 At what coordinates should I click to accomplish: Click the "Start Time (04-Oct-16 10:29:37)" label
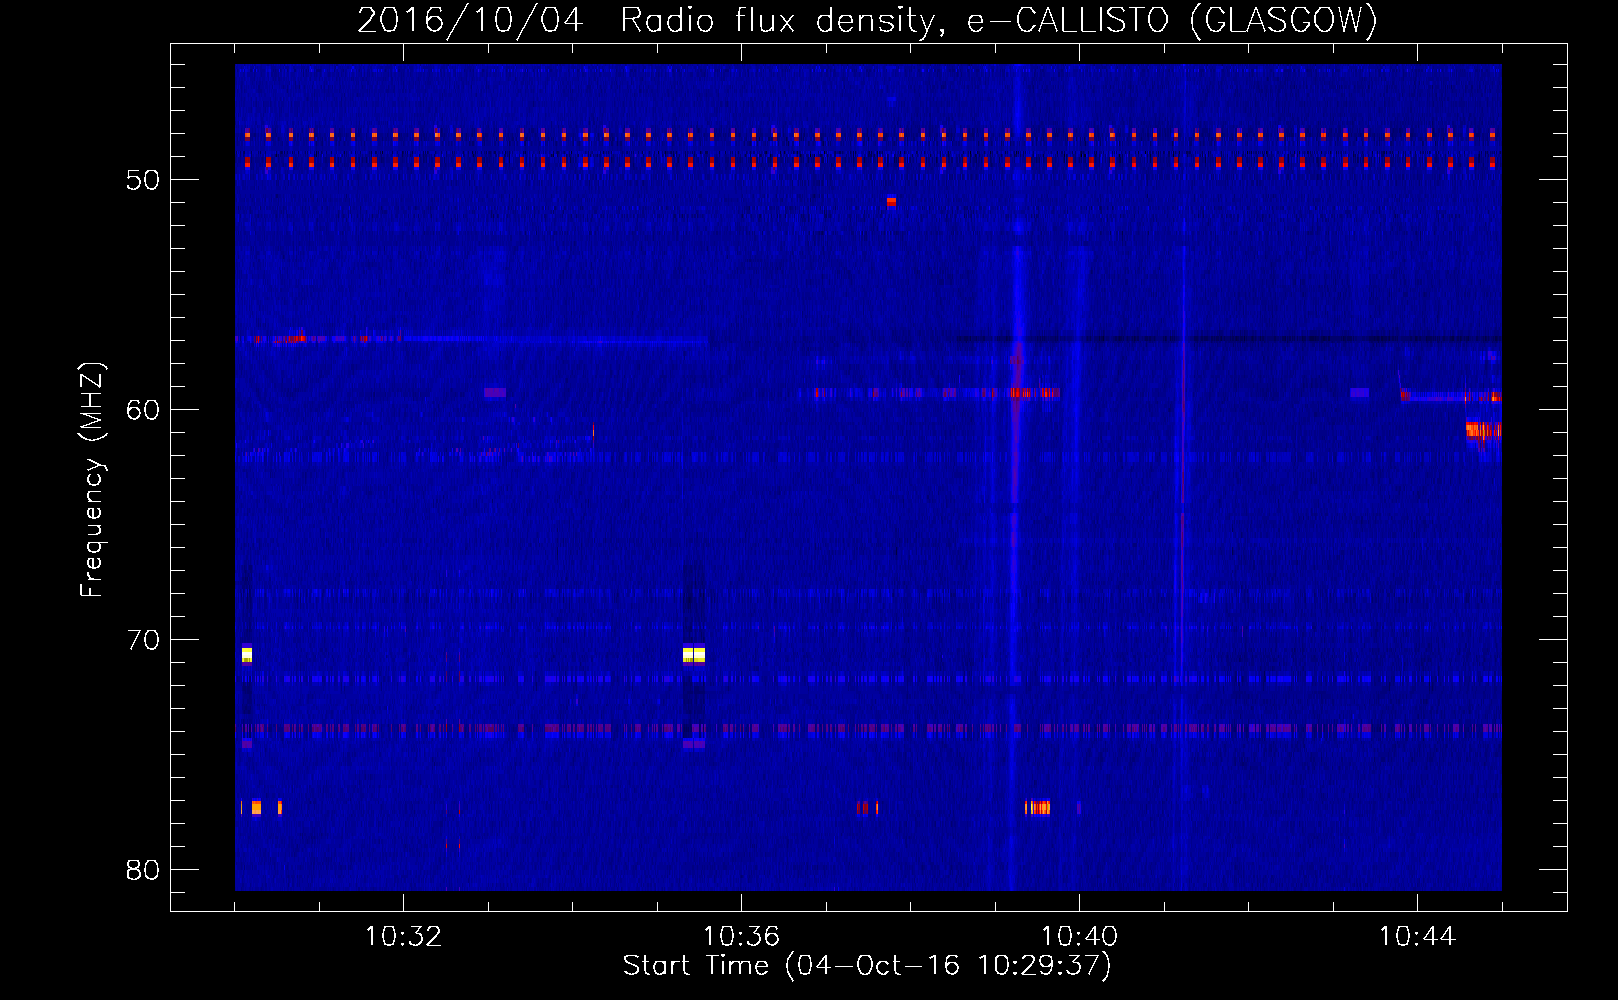[x=867, y=966]
